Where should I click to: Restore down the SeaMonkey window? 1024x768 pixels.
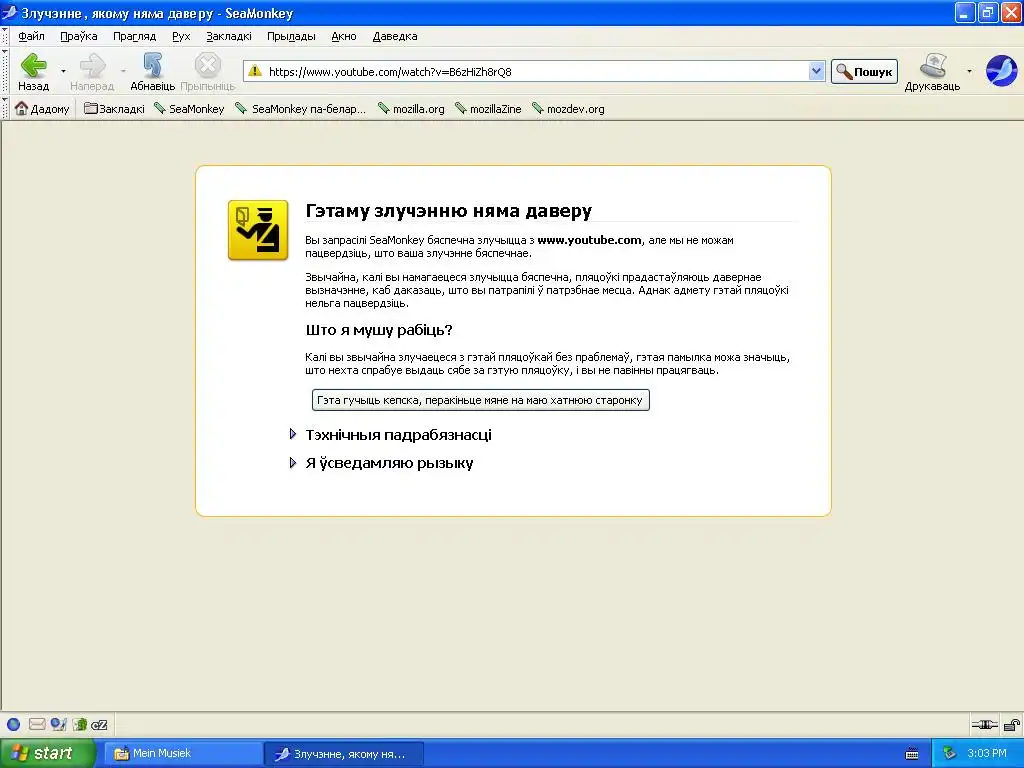click(988, 12)
